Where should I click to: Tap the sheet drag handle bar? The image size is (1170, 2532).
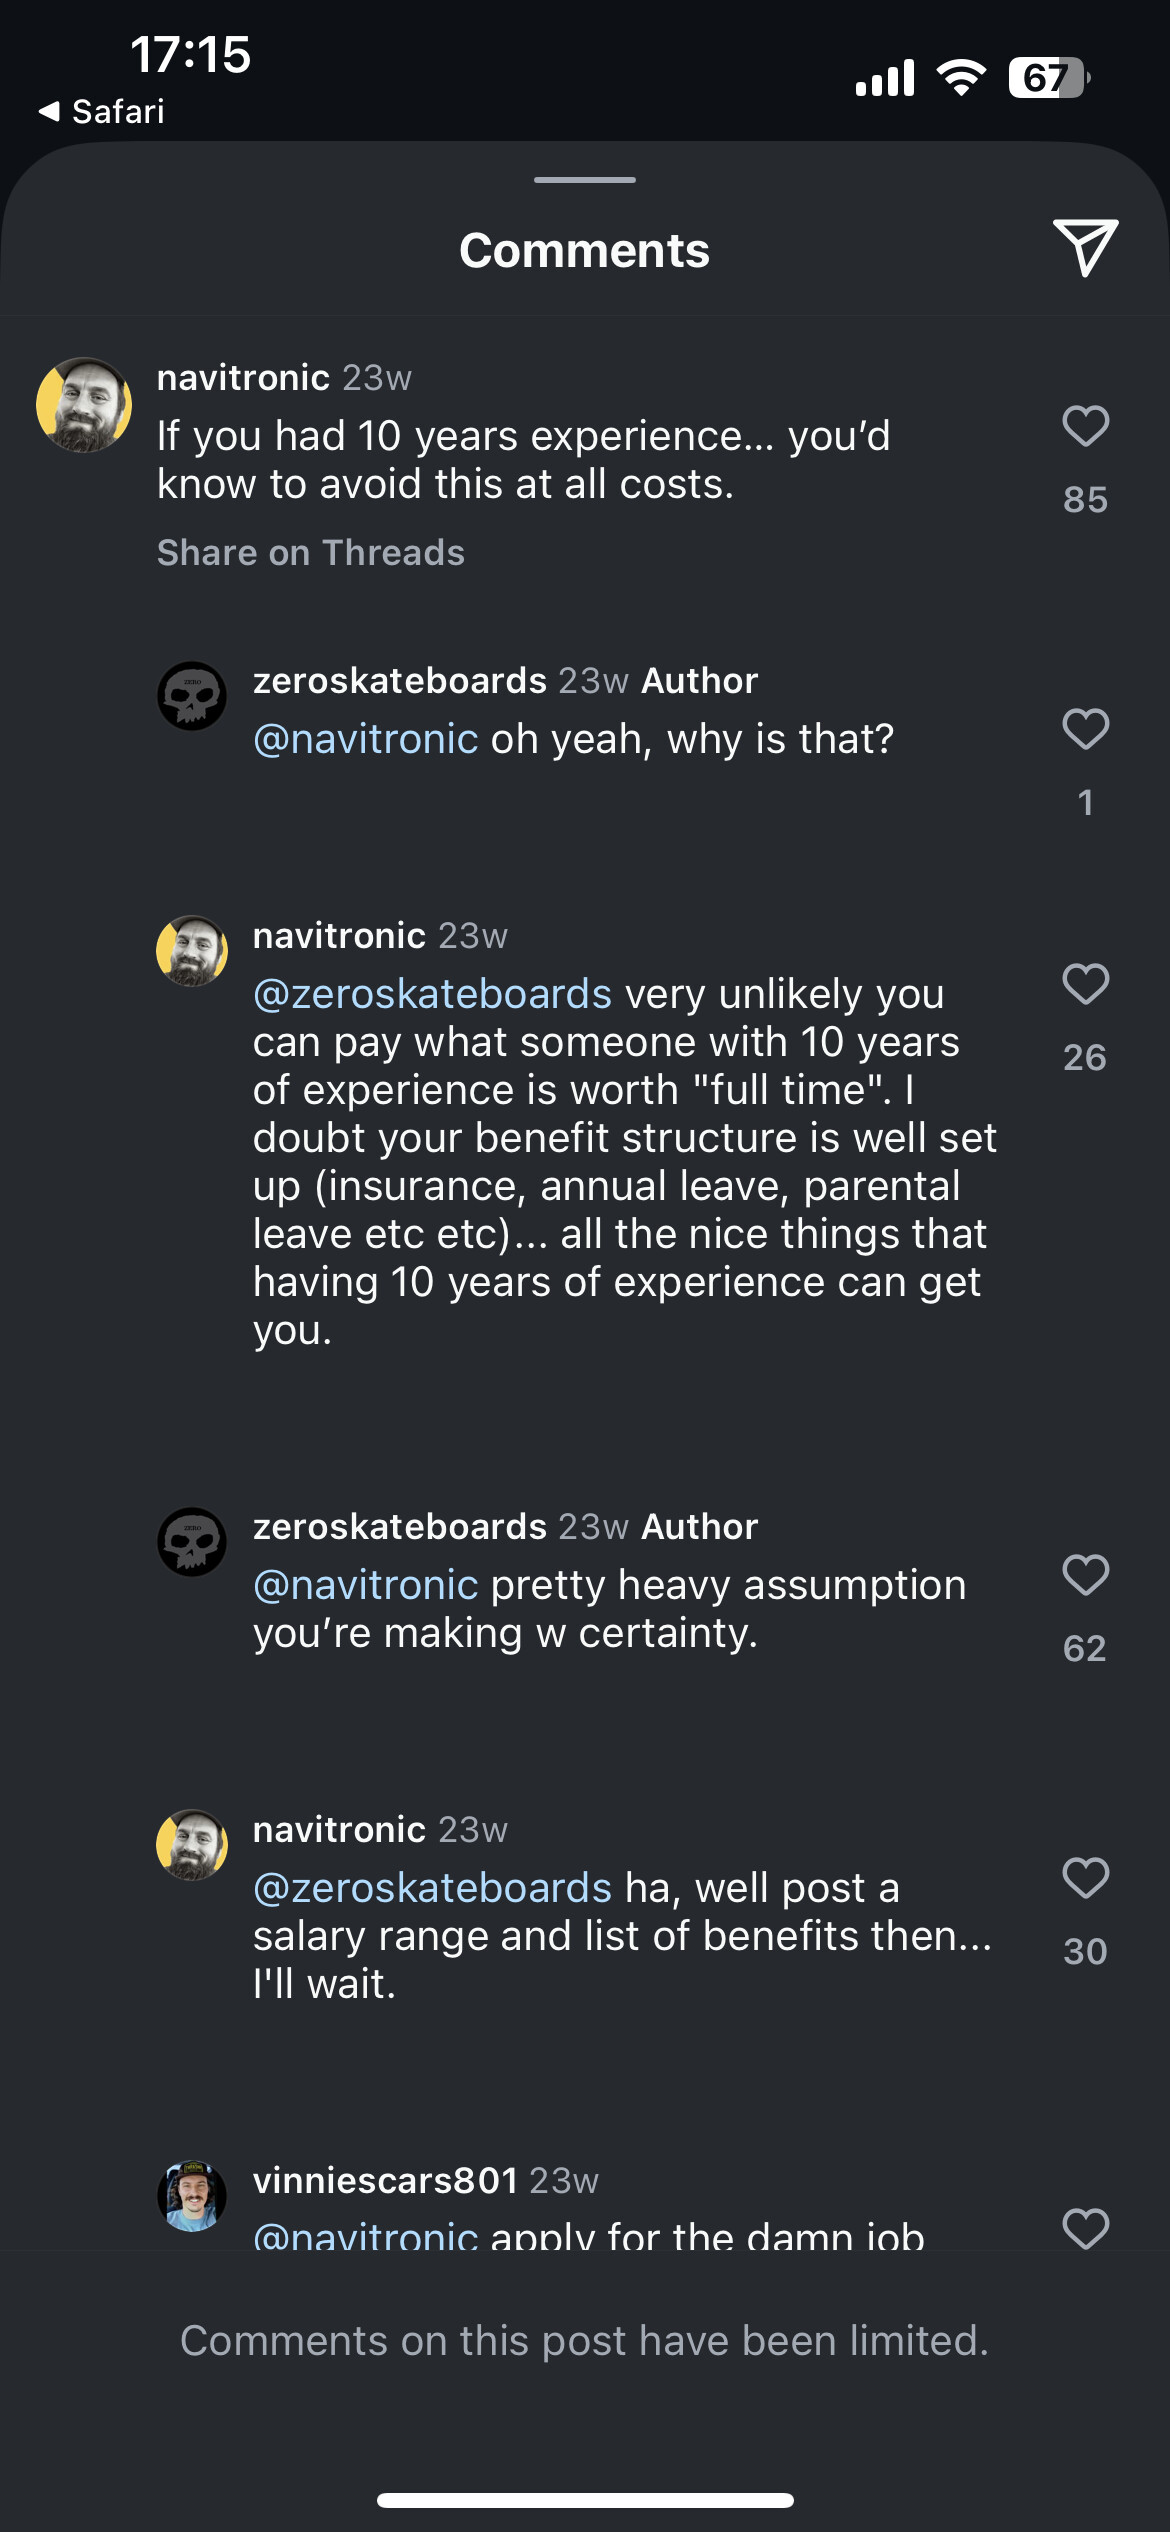tap(585, 180)
